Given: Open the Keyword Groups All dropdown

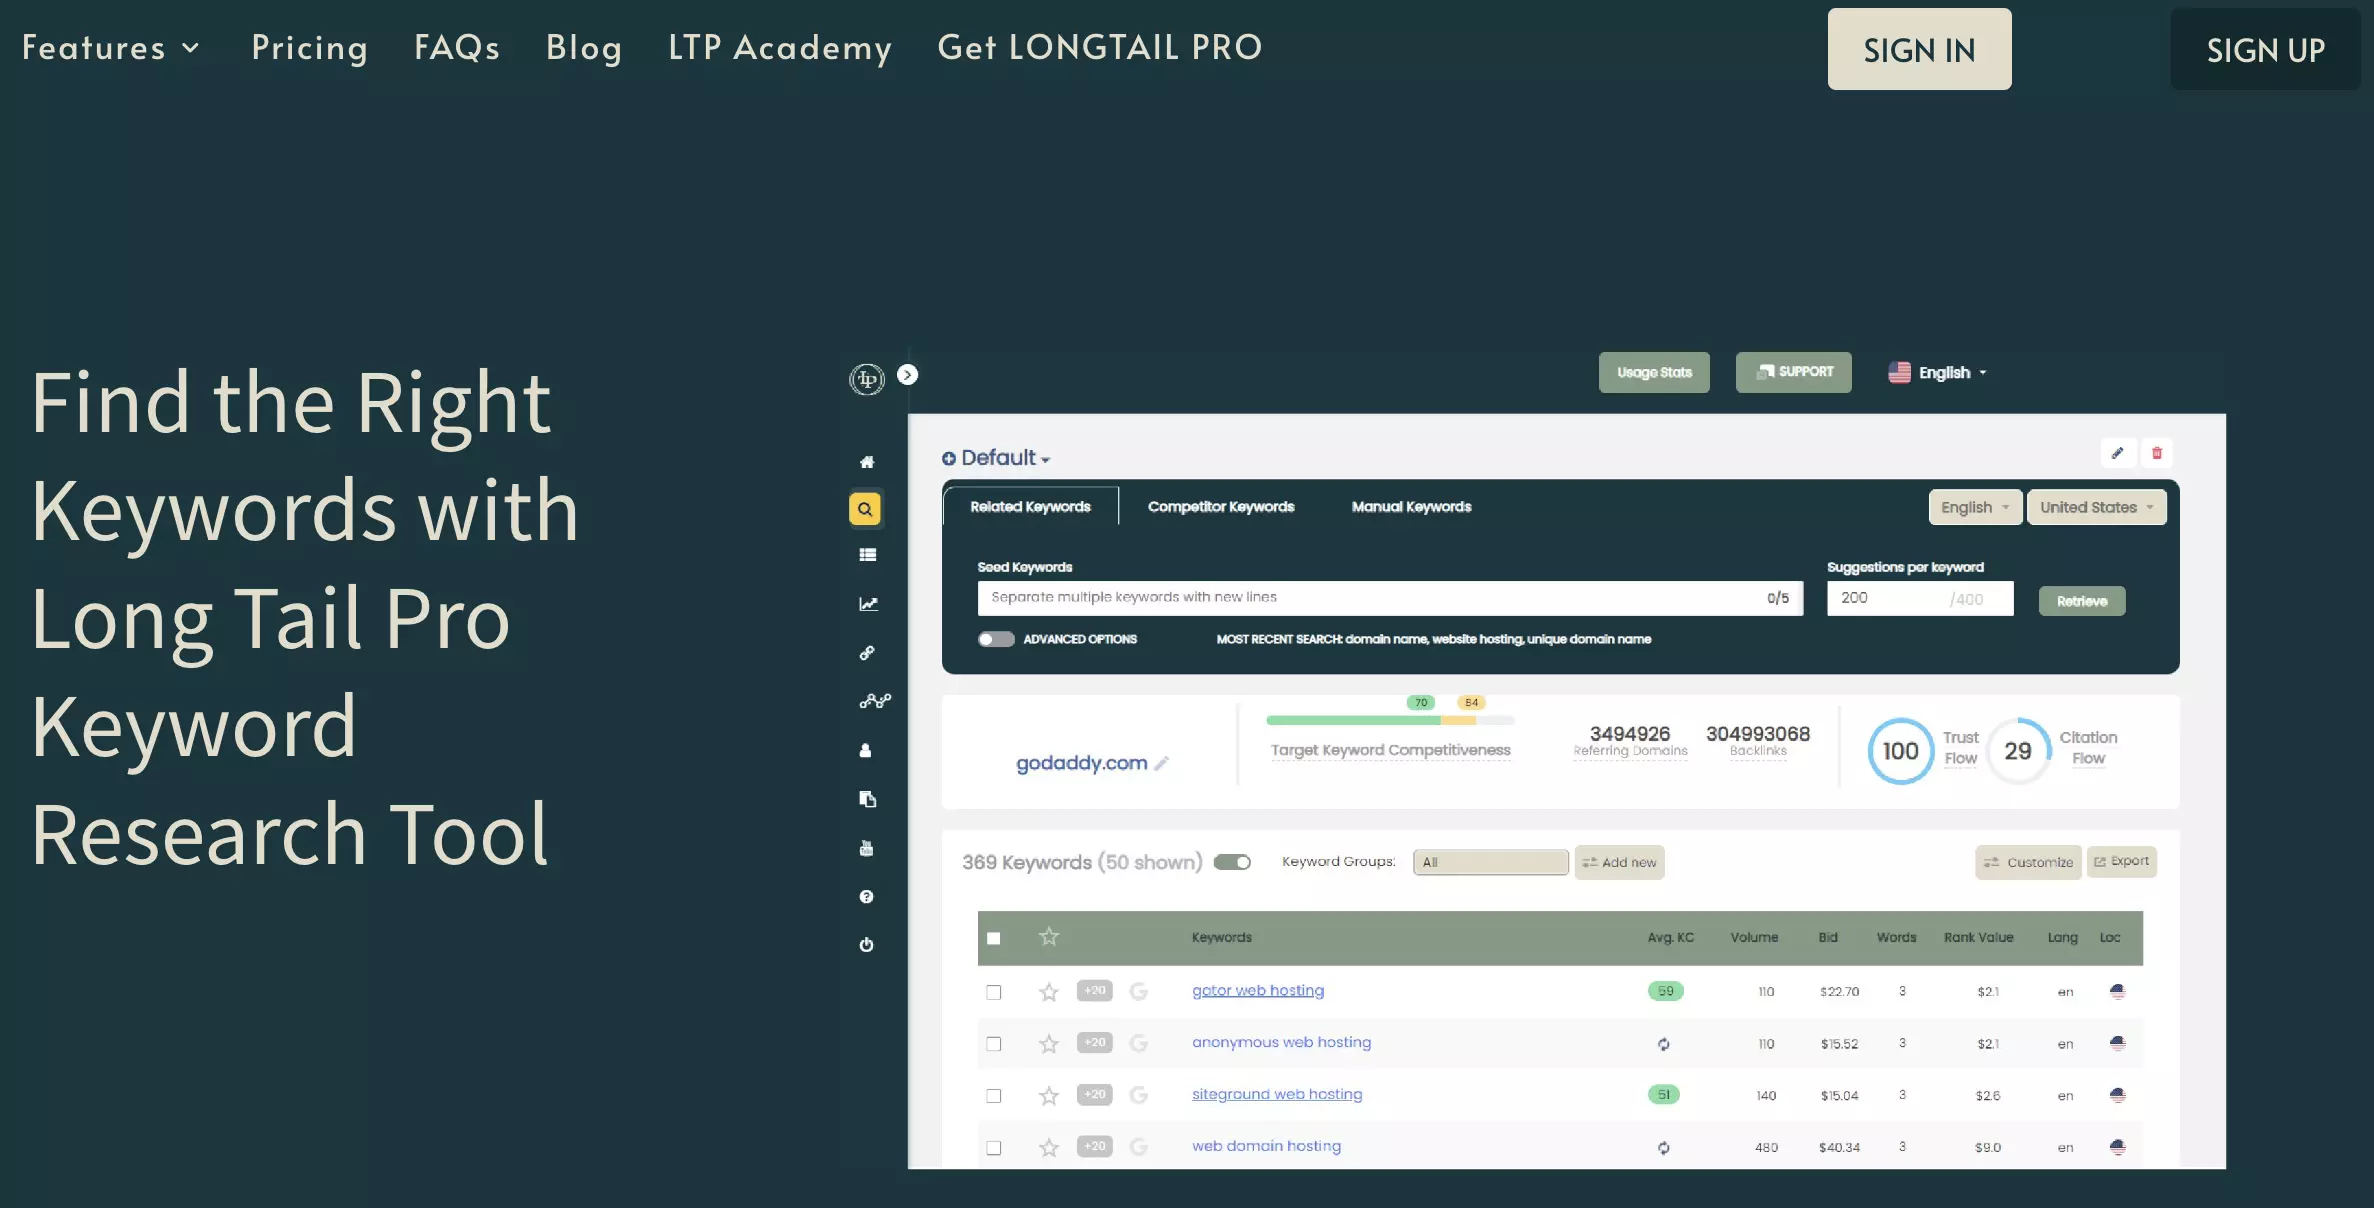Looking at the screenshot, I should (x=1490, y=862).
